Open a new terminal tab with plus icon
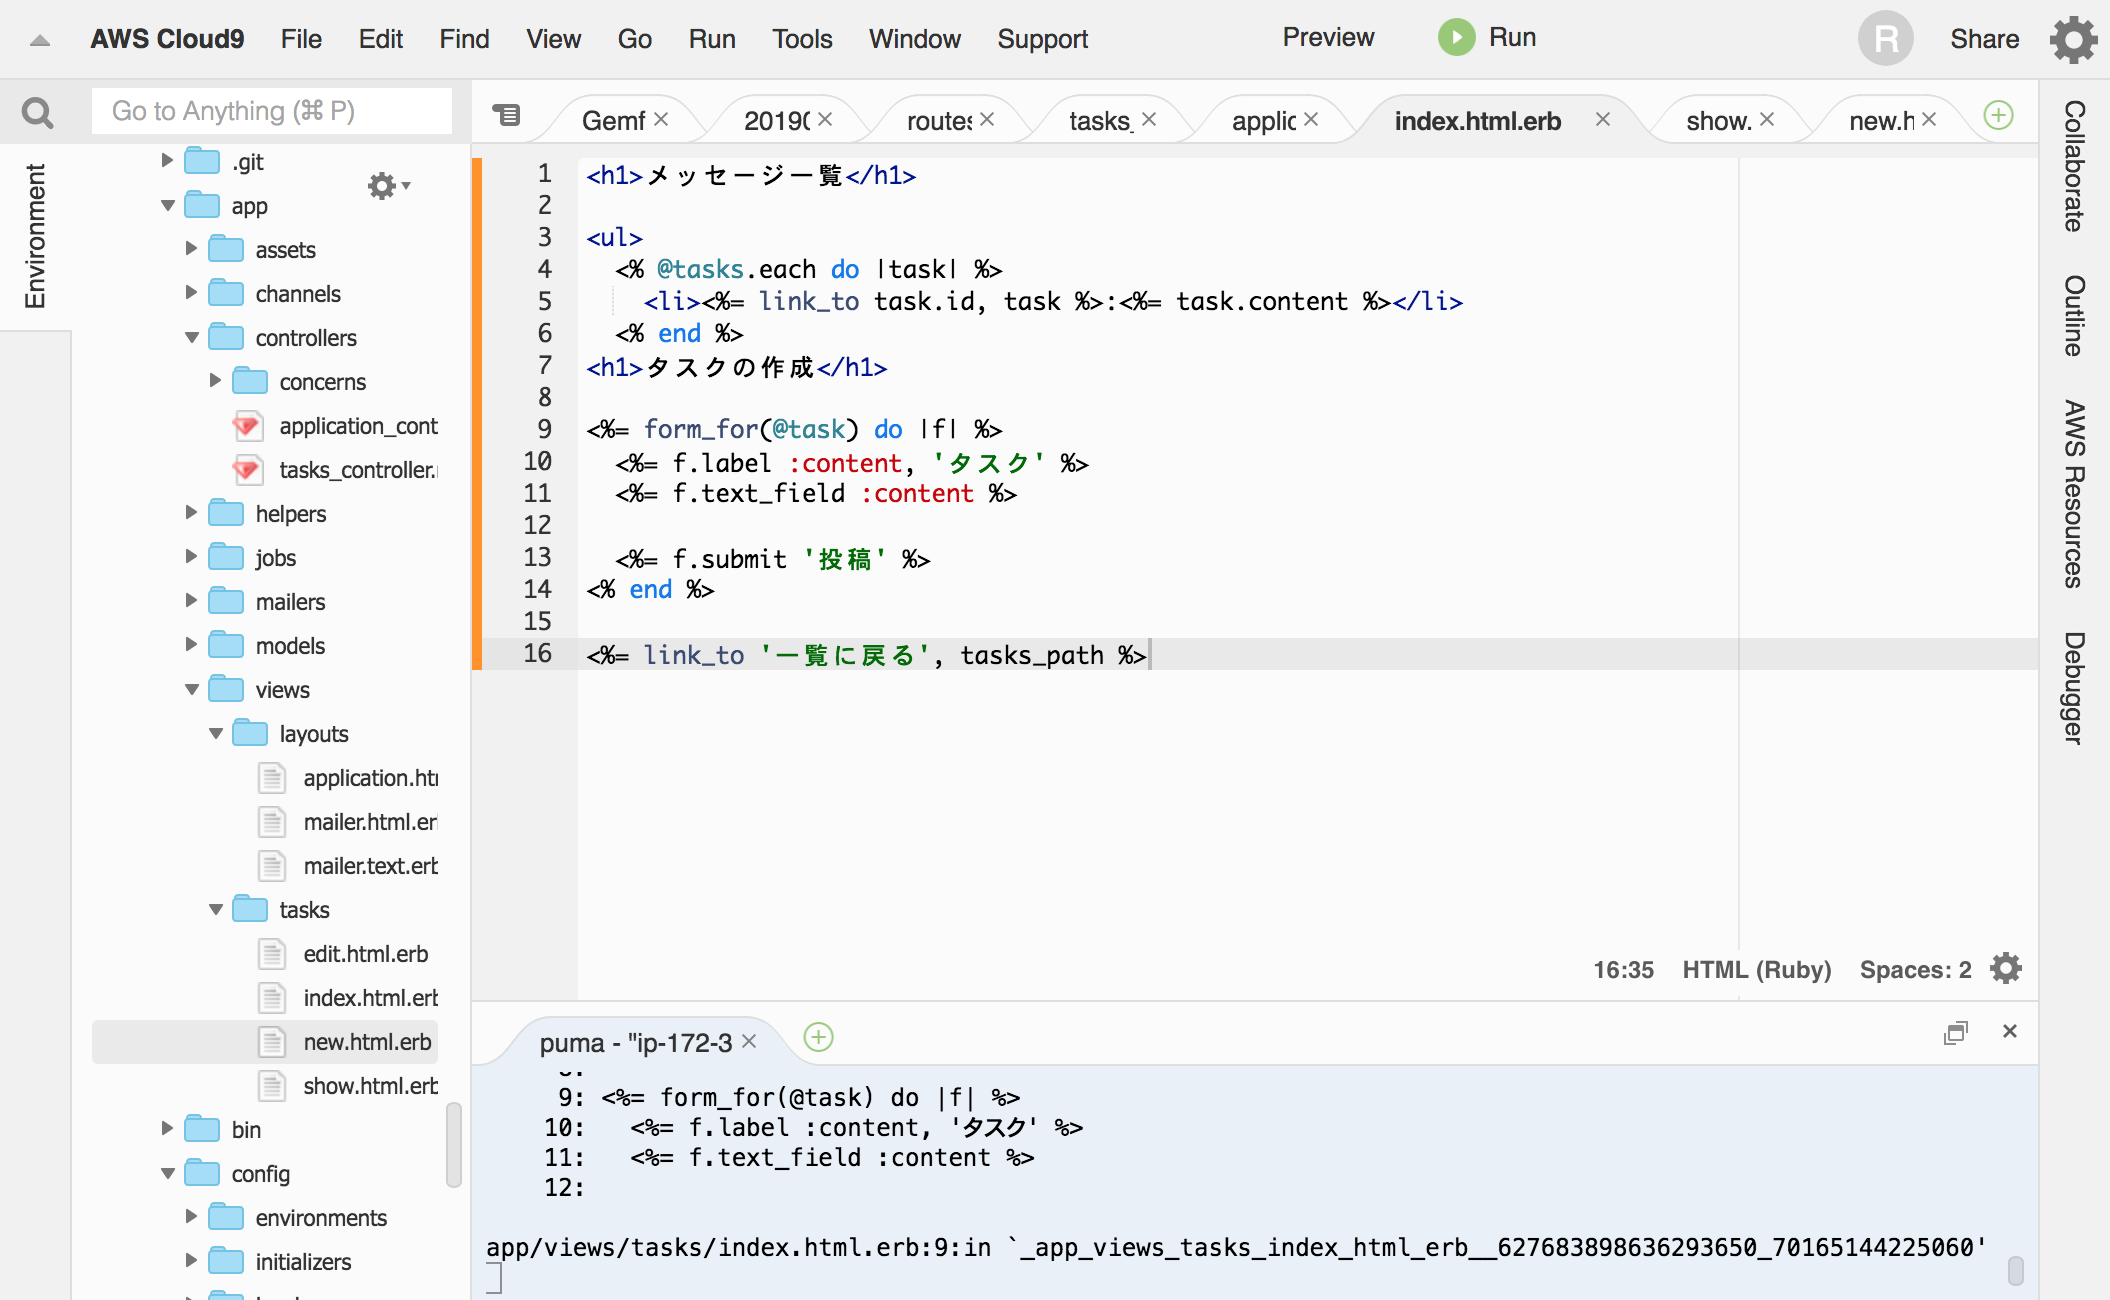This screenshot has width=2110, height=1300. tap(818, 1037)
